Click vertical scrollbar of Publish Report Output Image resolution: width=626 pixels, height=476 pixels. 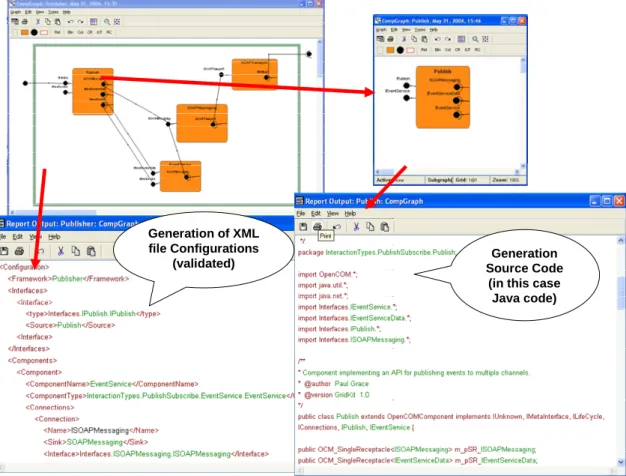tap(621, 351)
